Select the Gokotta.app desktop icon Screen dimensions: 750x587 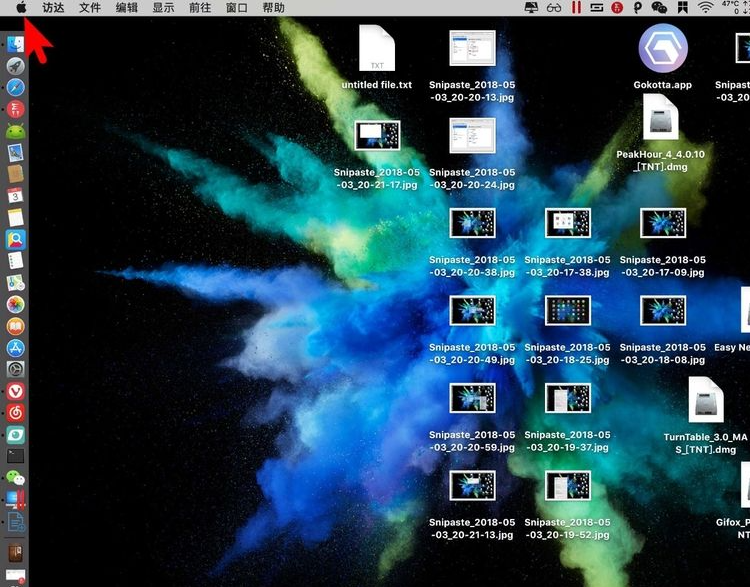pyautogui.click(x=662, y=48)
